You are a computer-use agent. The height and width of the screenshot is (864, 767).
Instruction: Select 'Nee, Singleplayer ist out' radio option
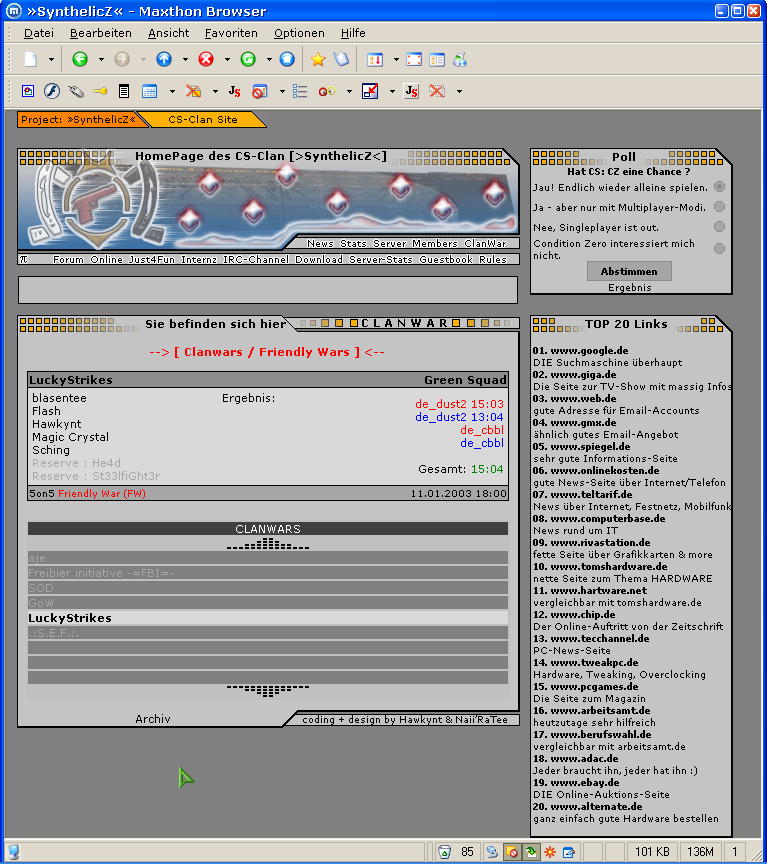click(x=719, y=226)
